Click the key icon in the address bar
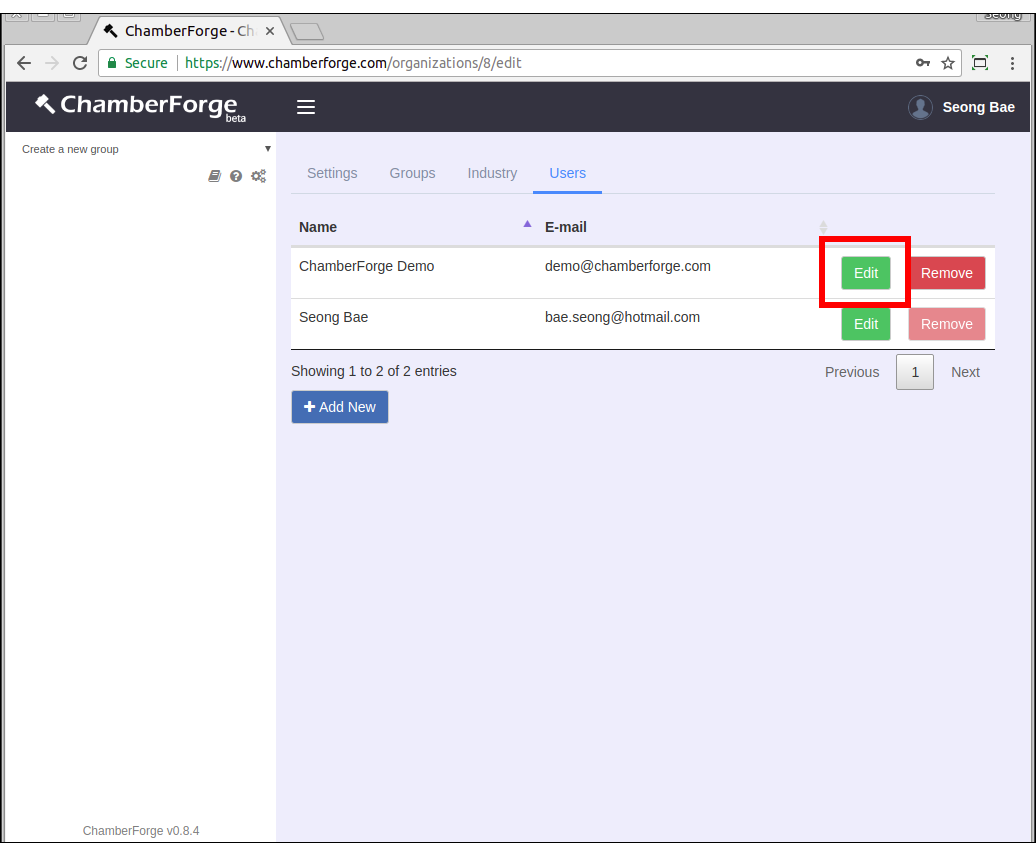This screenshot has height=856, width=1036. [922, 62]
